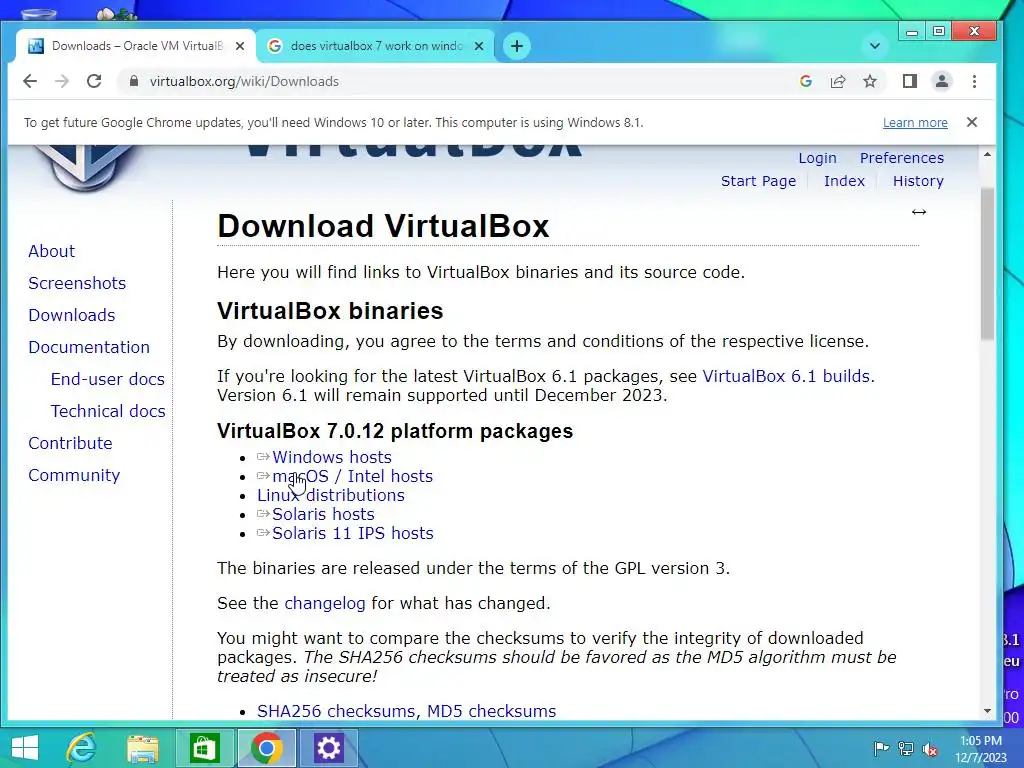
Task: Open the Index link
Action: pyautogui.click(x=844, y=181)
